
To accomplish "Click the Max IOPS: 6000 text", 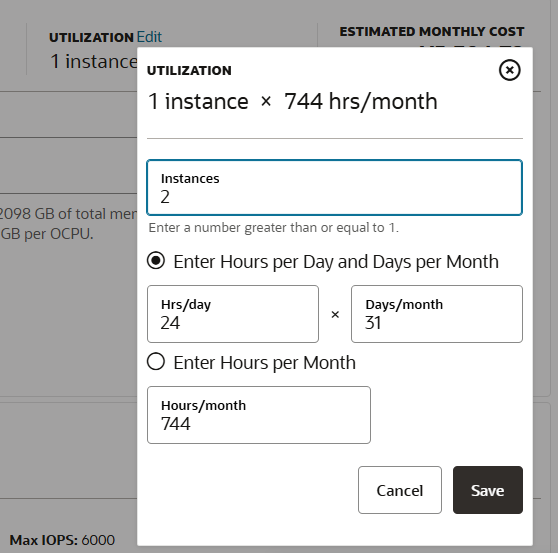I will [62, 540].
